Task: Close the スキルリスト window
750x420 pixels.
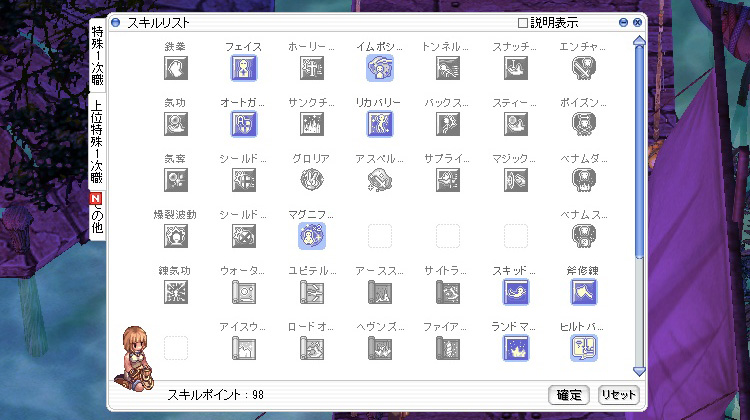Action: click(637, 22)
